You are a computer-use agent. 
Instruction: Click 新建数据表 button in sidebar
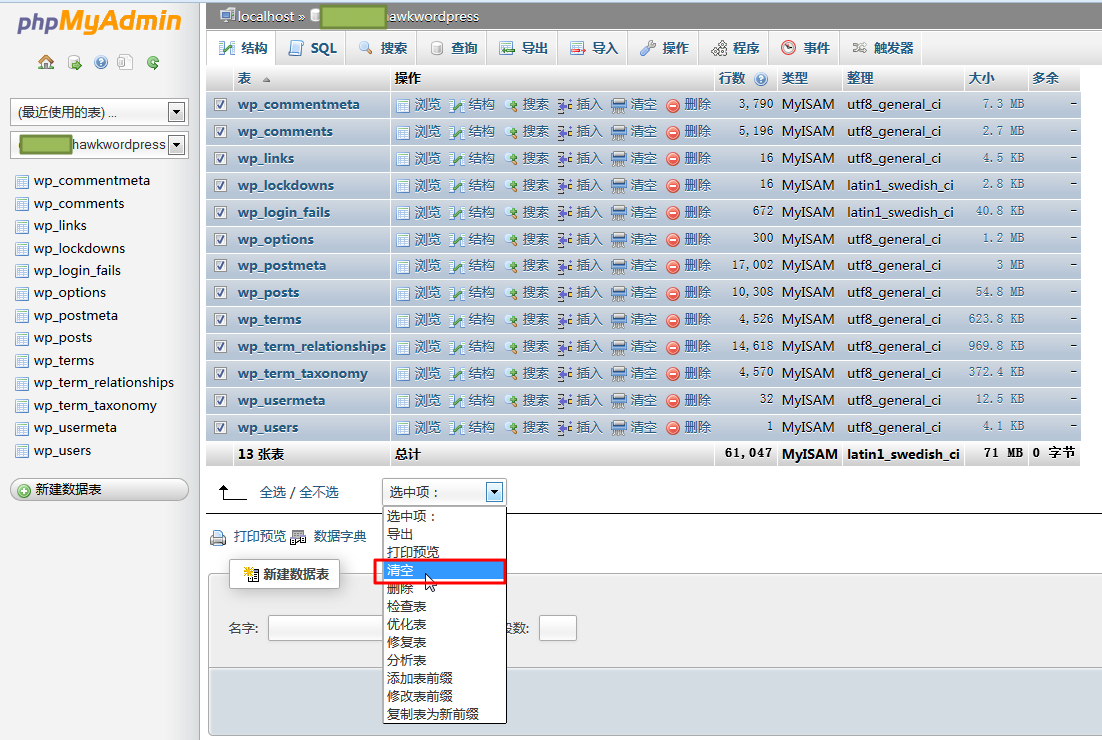[99, 490]
